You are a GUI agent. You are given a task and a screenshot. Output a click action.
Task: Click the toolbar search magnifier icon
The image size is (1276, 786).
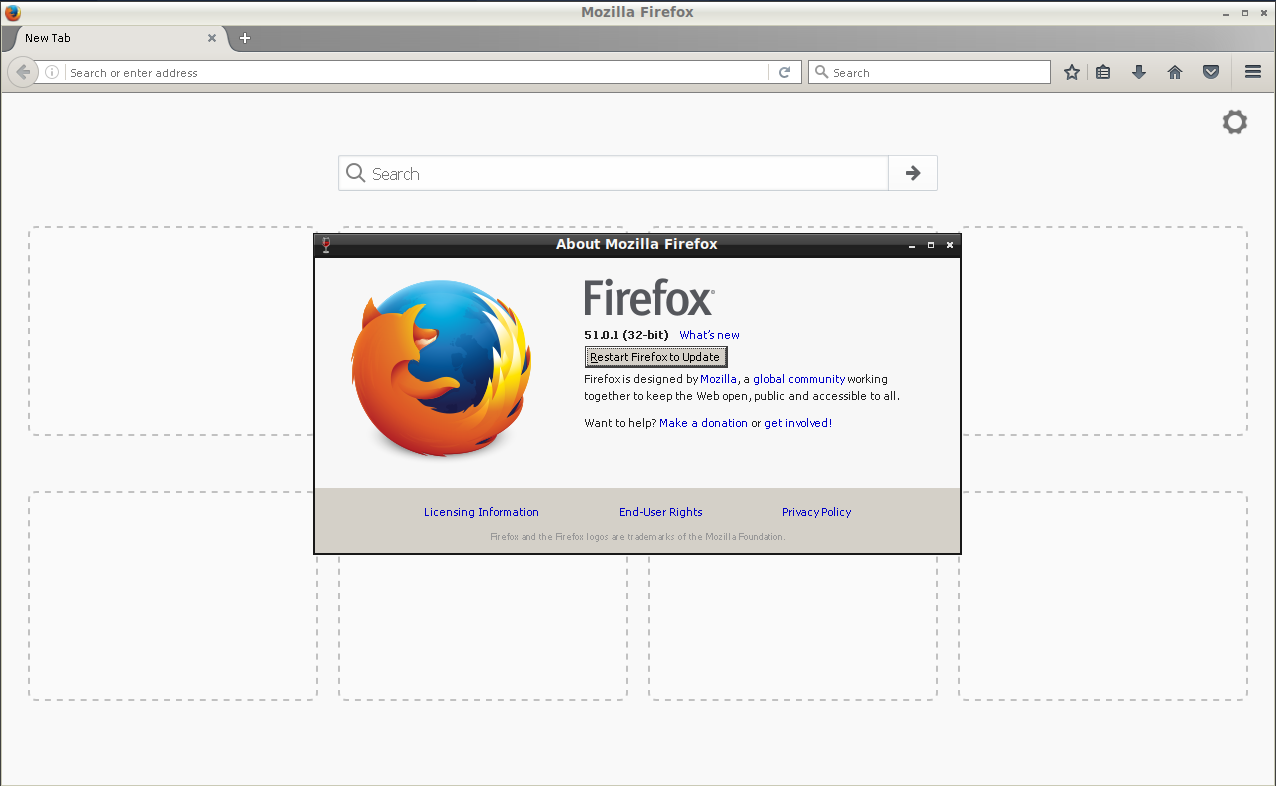point(822,72)
